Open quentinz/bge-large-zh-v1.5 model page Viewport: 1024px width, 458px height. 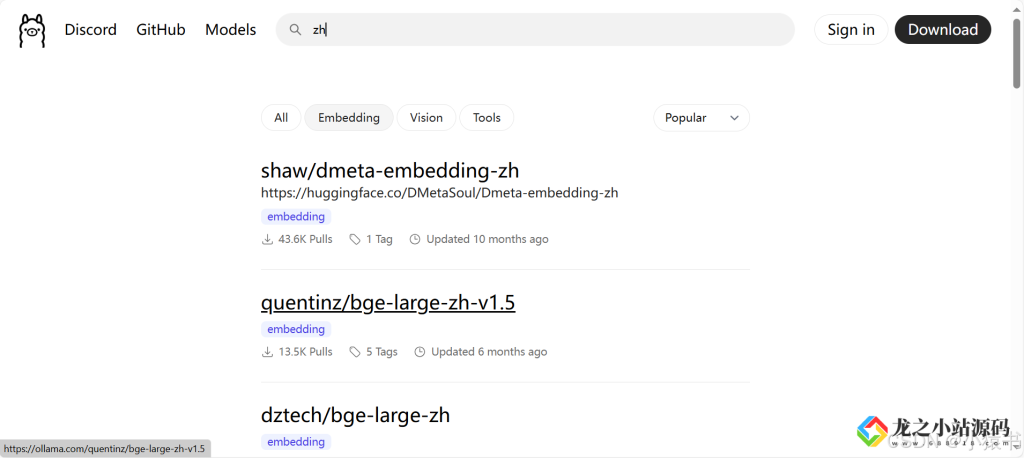pyautogui.click(x=388, y=303)
